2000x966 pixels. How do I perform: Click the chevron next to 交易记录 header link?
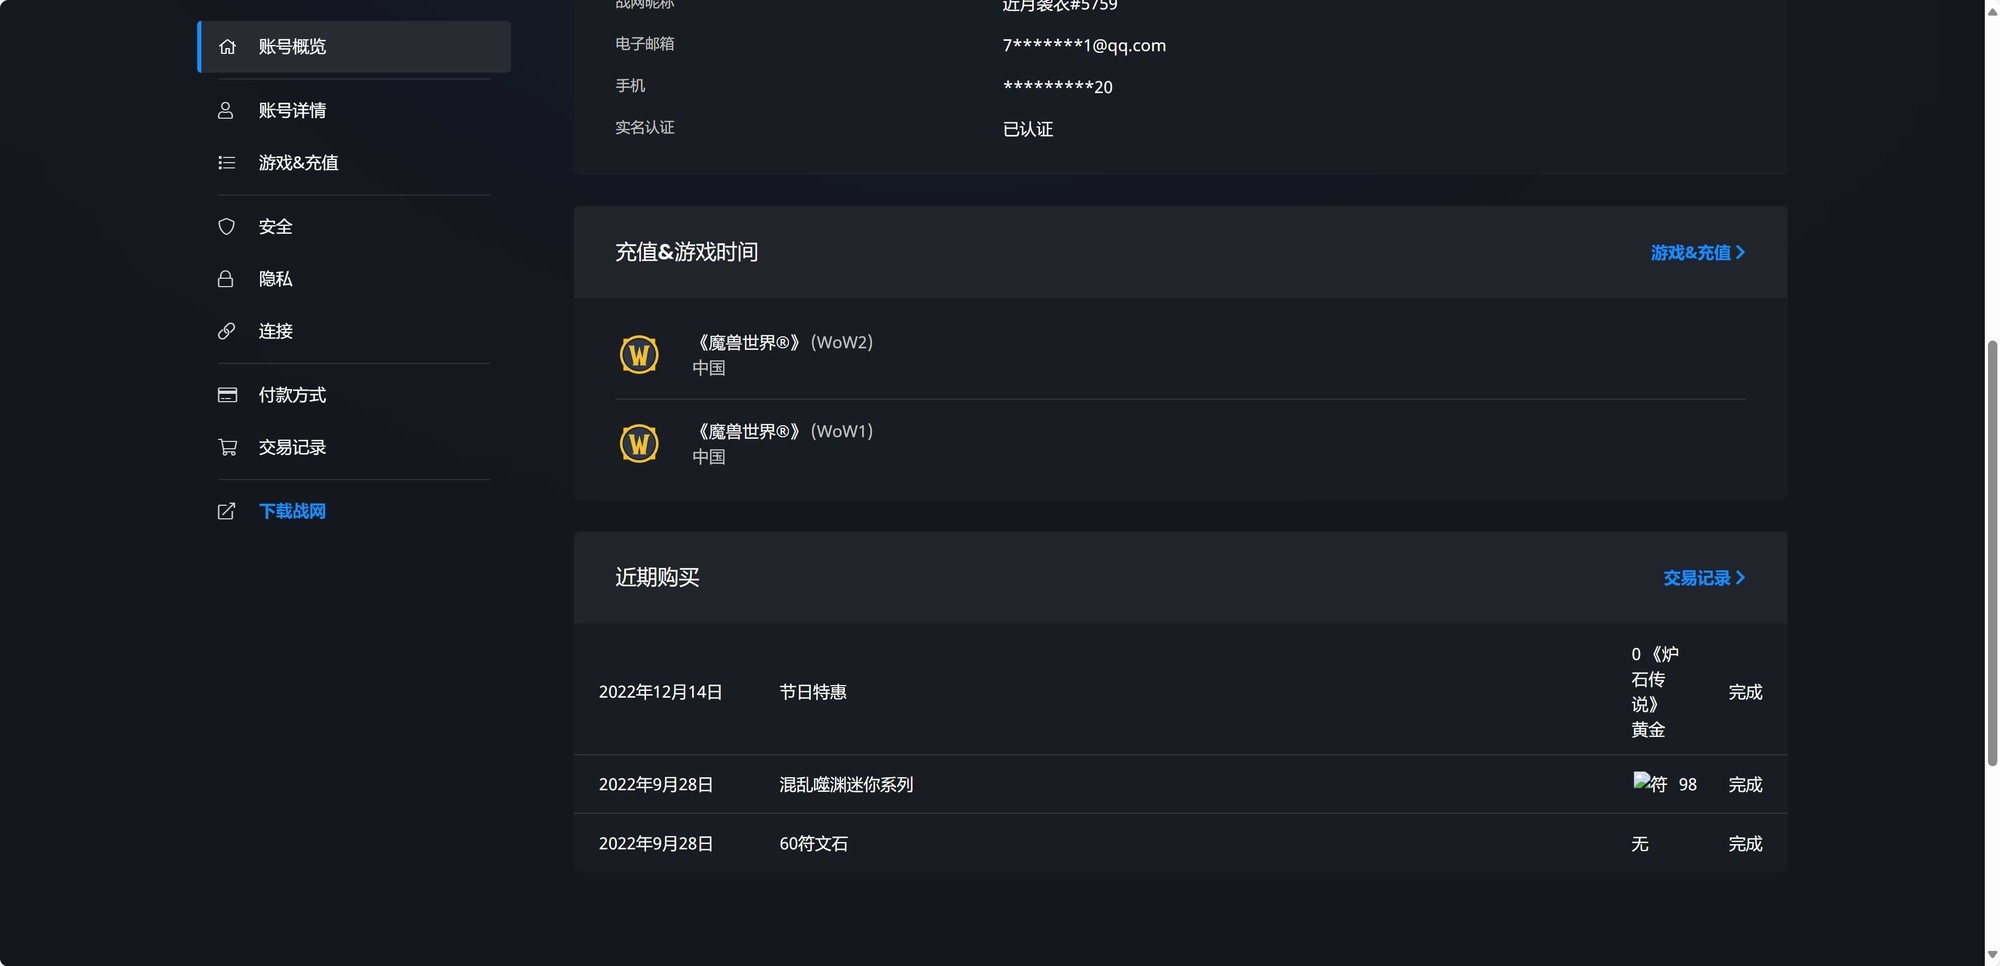click(1741, 578)
